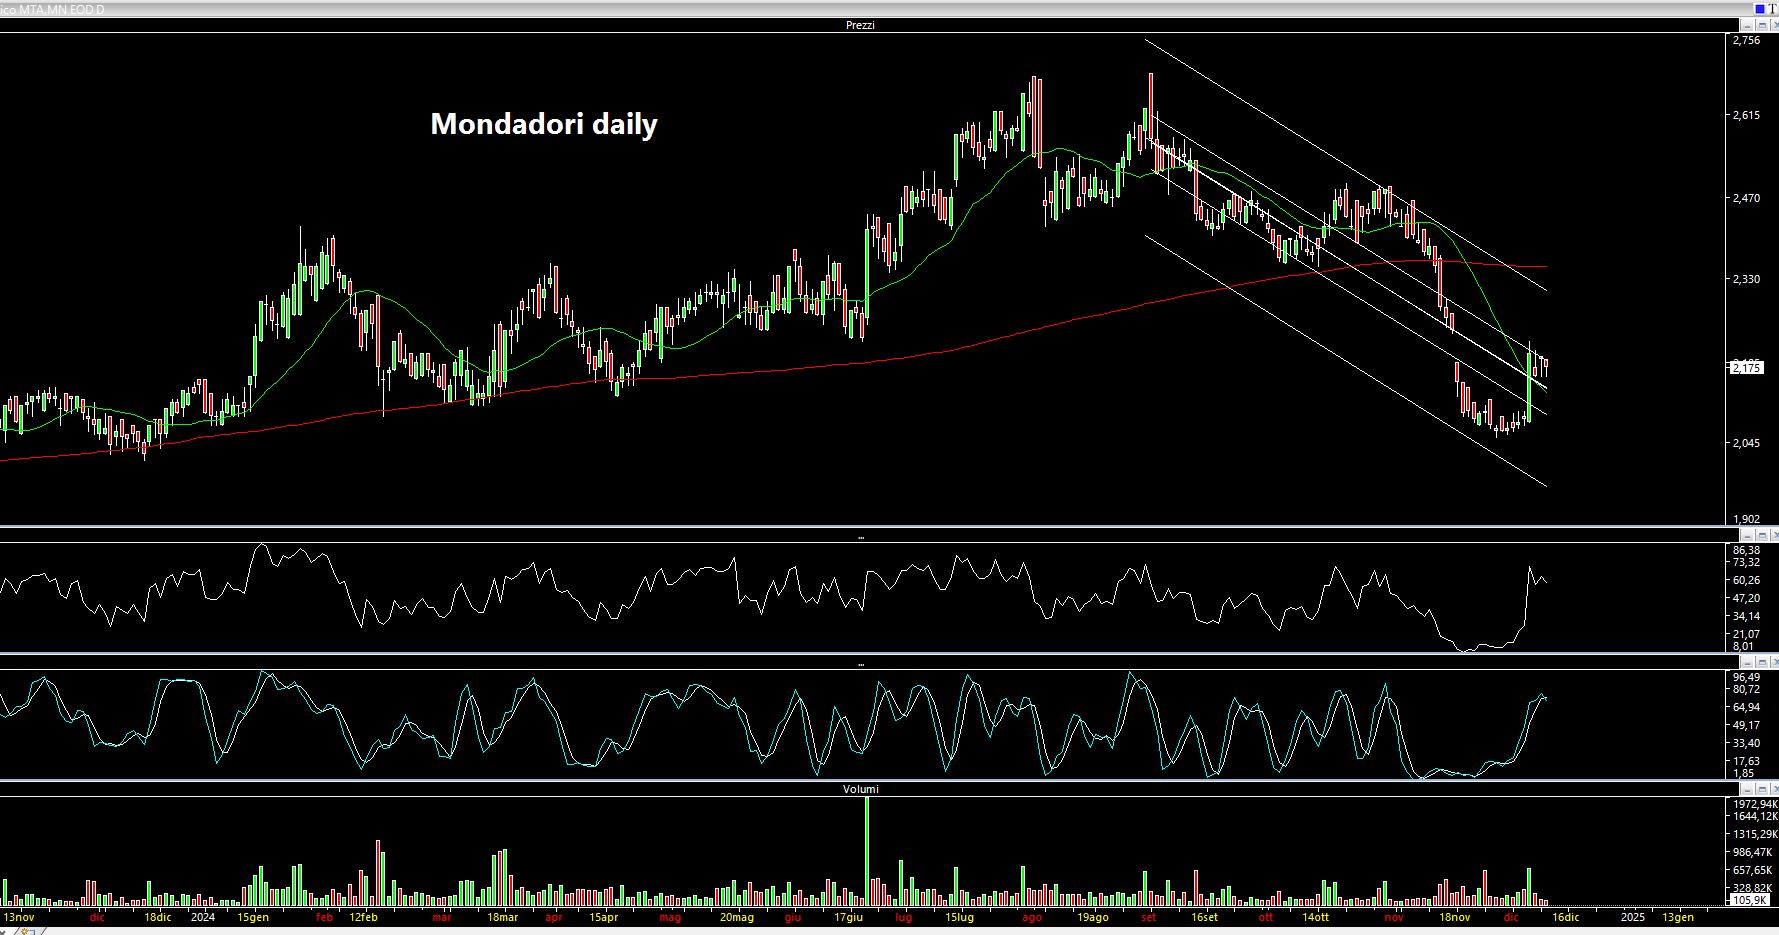Minimize the RSI indicator panel below Prezzi
The height and width of the screenshot is (935, 1779).
pos(1747,535)
